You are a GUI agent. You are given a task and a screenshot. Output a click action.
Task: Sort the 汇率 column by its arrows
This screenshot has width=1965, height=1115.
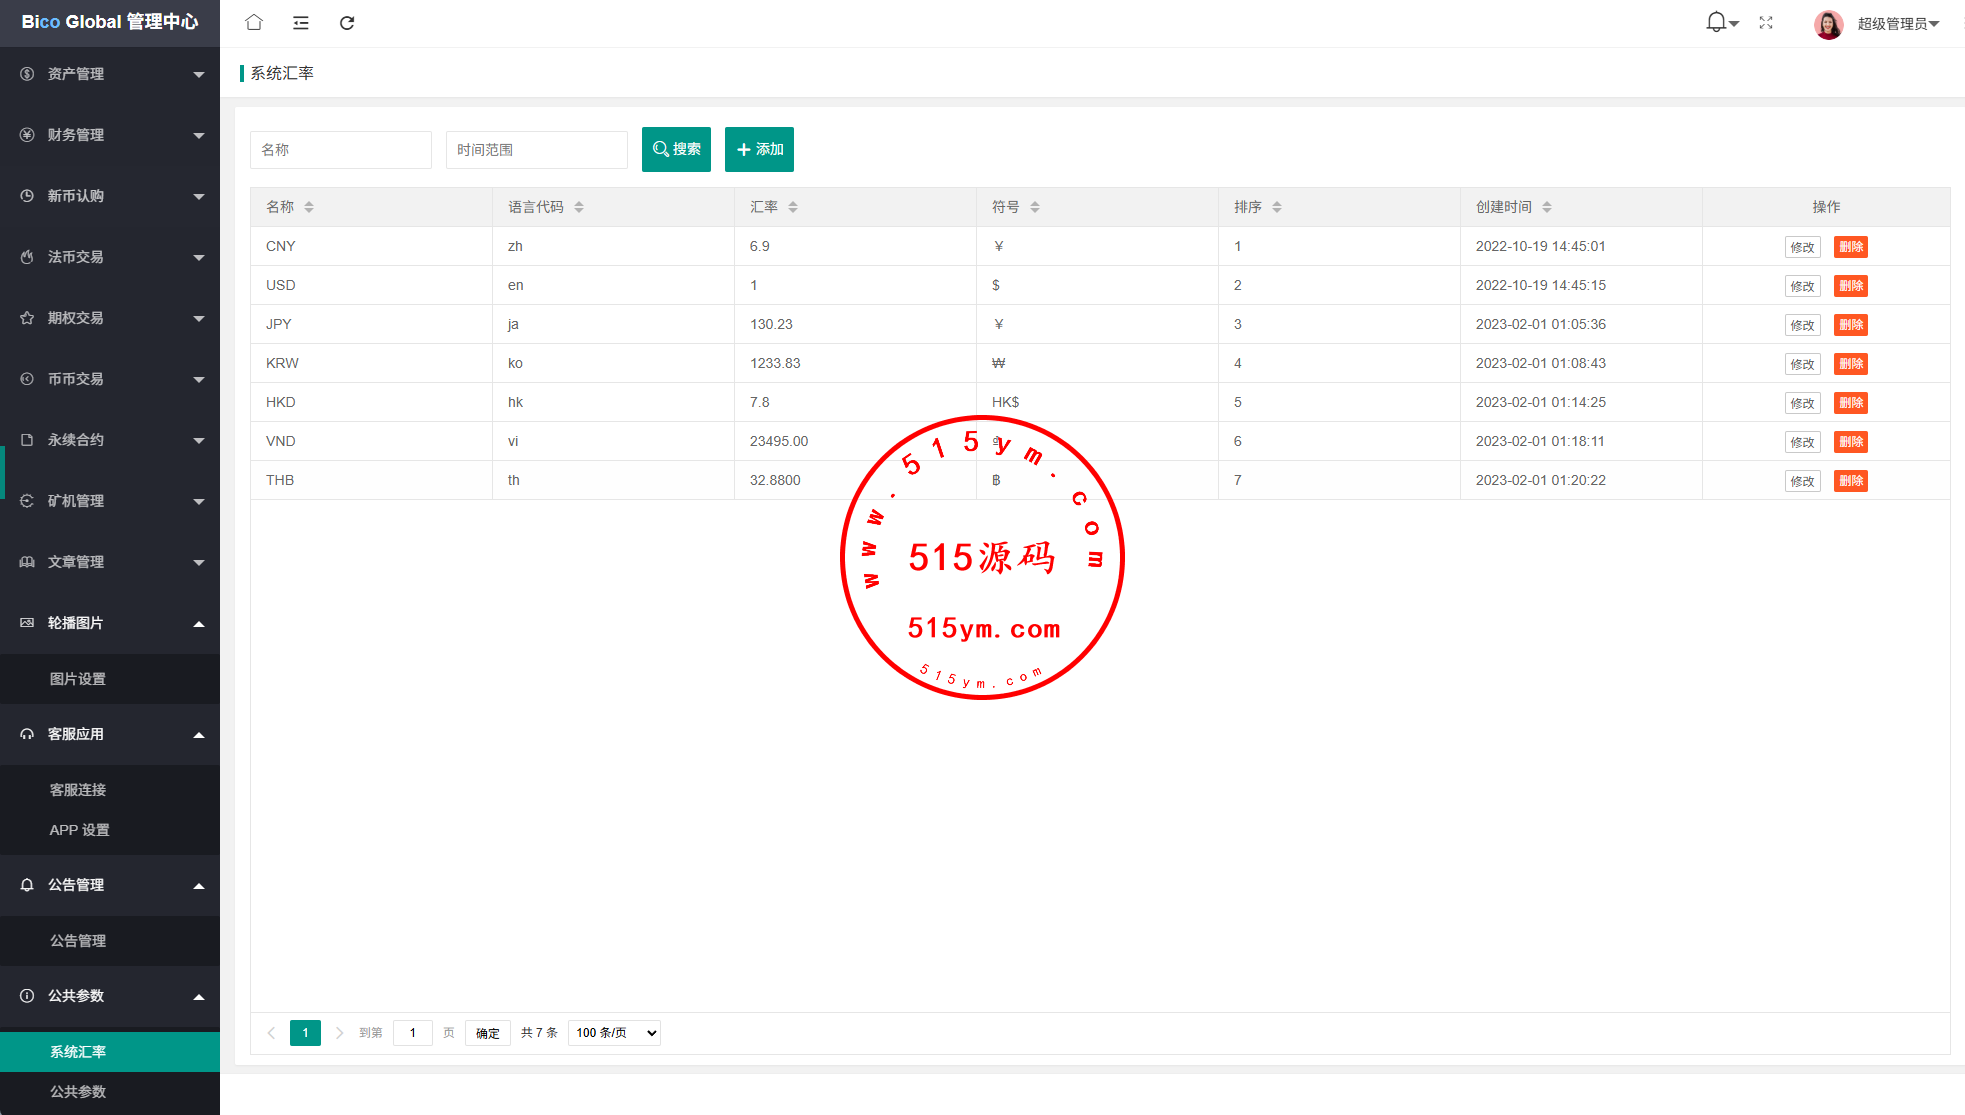(793, 207)
